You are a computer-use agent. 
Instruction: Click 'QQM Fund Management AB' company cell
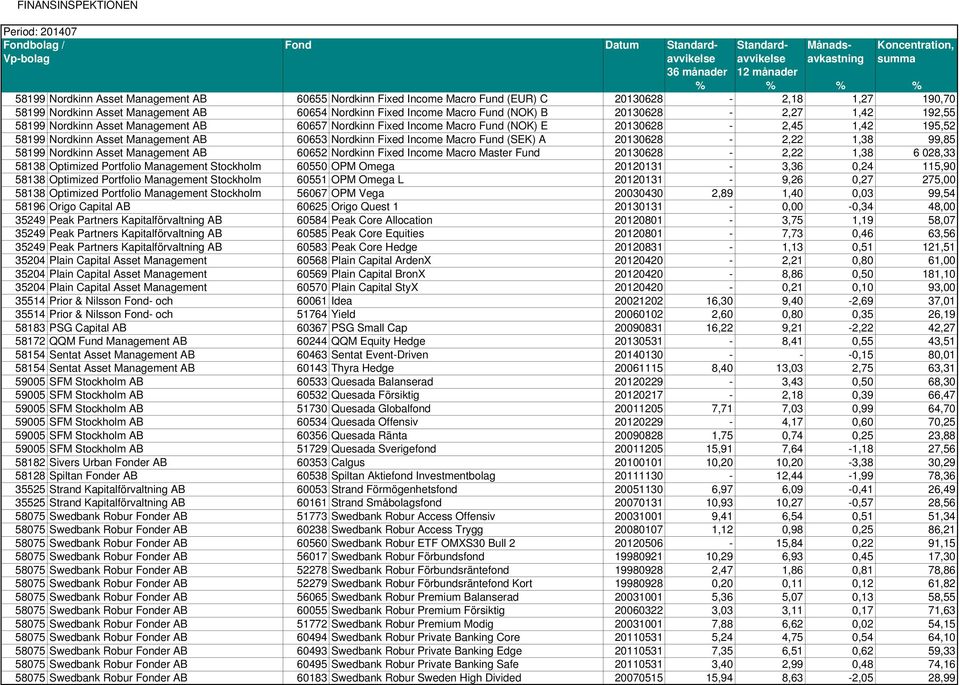(118, 342)
